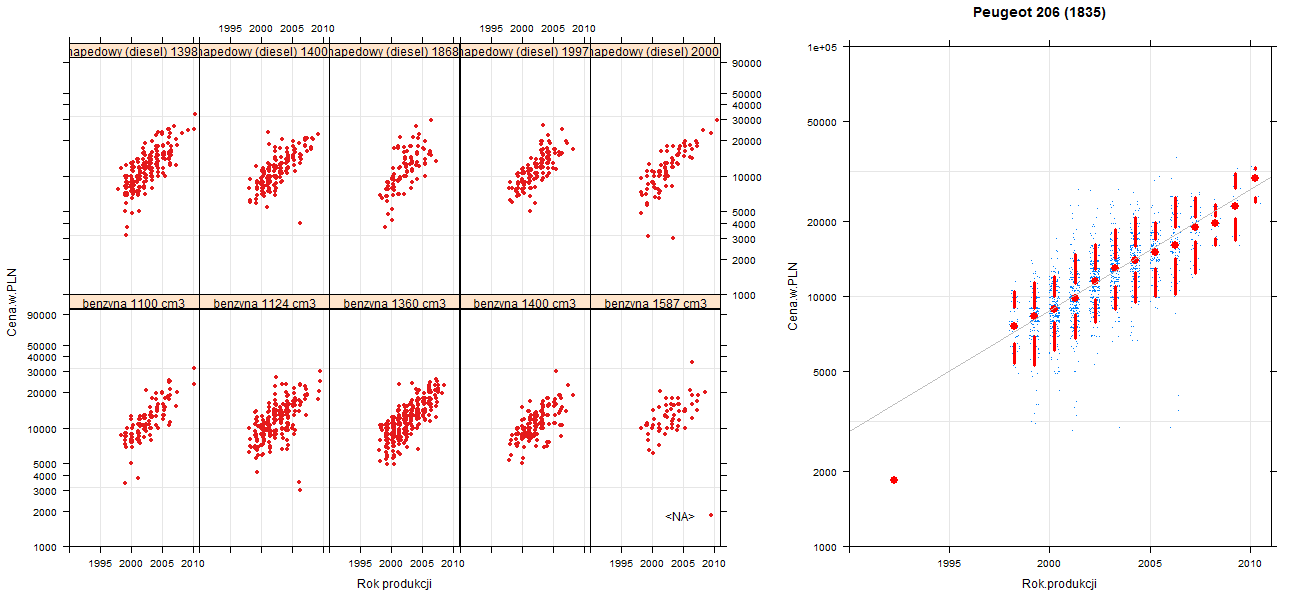The width and height of the screenshot is (1300, 600).
Task: Click the "2010" x-axis tick in the Peugeot 206 chart
Action: [1250, 564]
